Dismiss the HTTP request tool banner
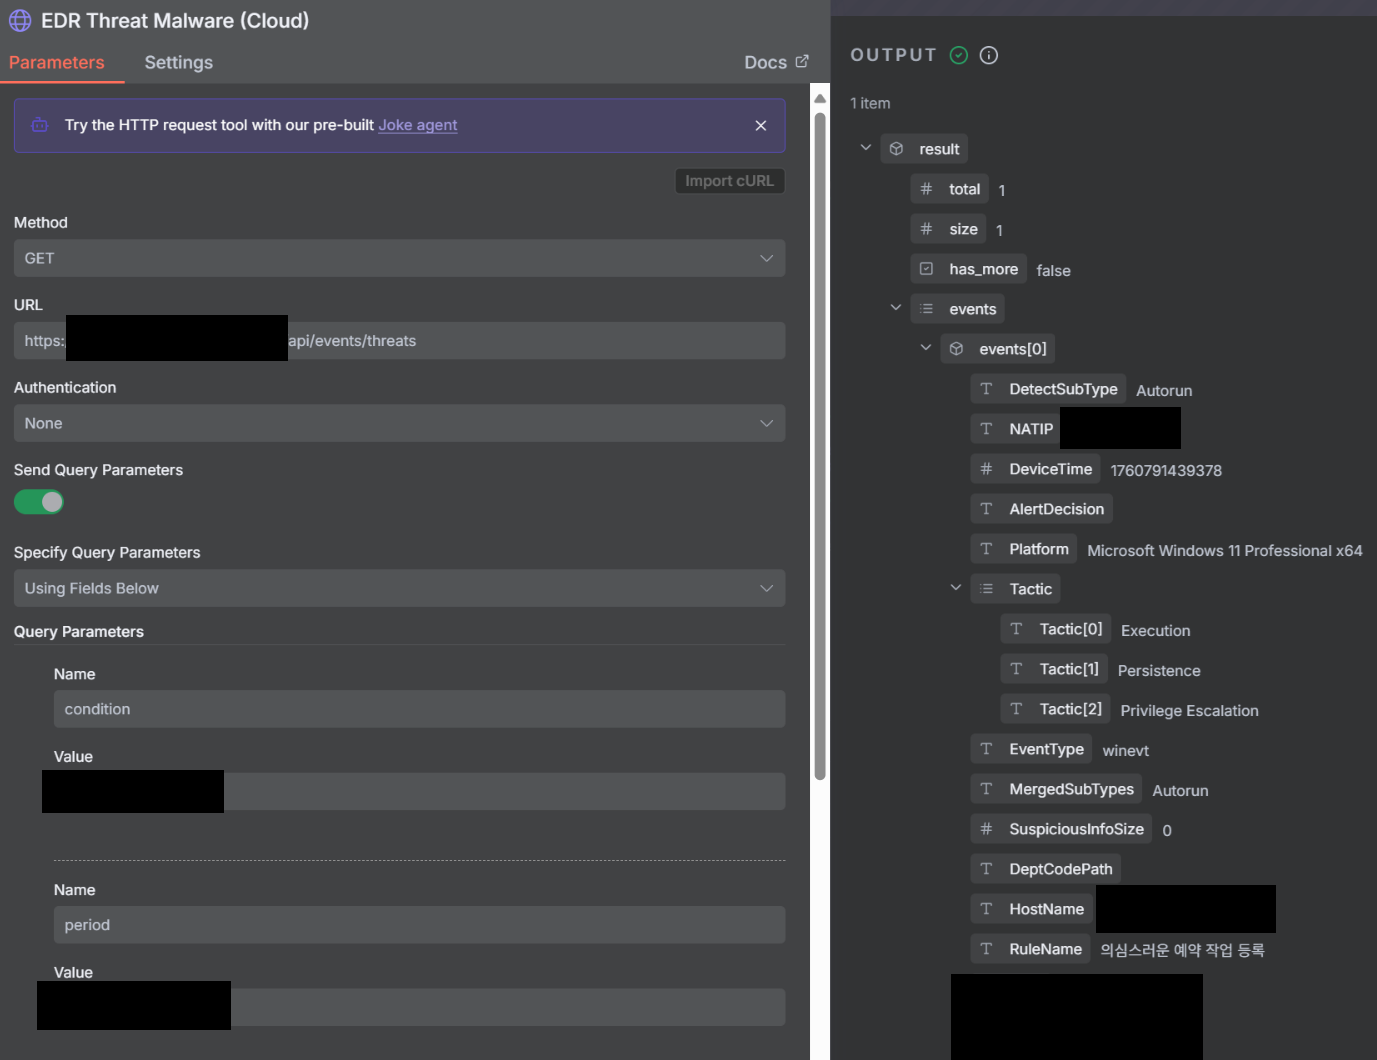Viewport: 1377px width, 1060px height. click(760, 125)
